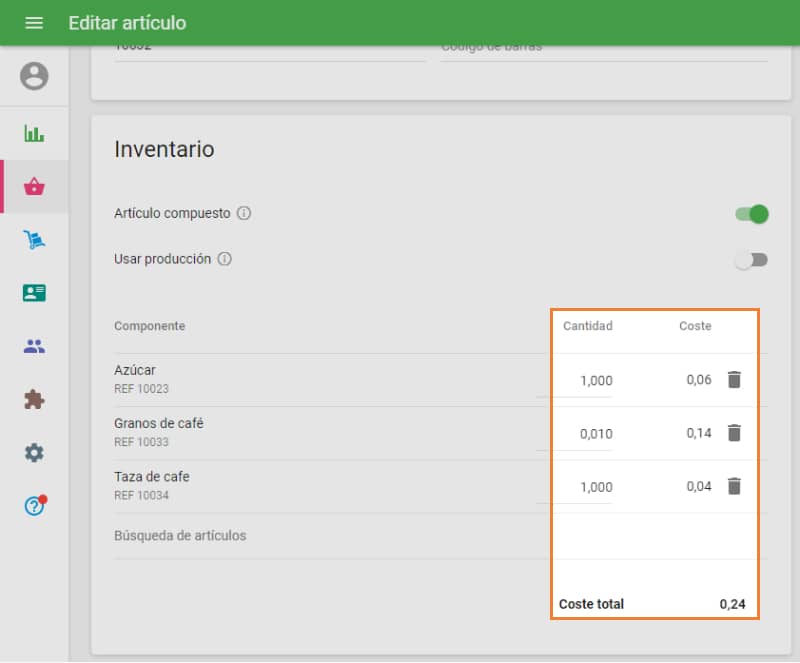Image resolution: width=800 pixels, height=663 pixels.
Task: Open the customer display card icon
Action: (33, 293)
